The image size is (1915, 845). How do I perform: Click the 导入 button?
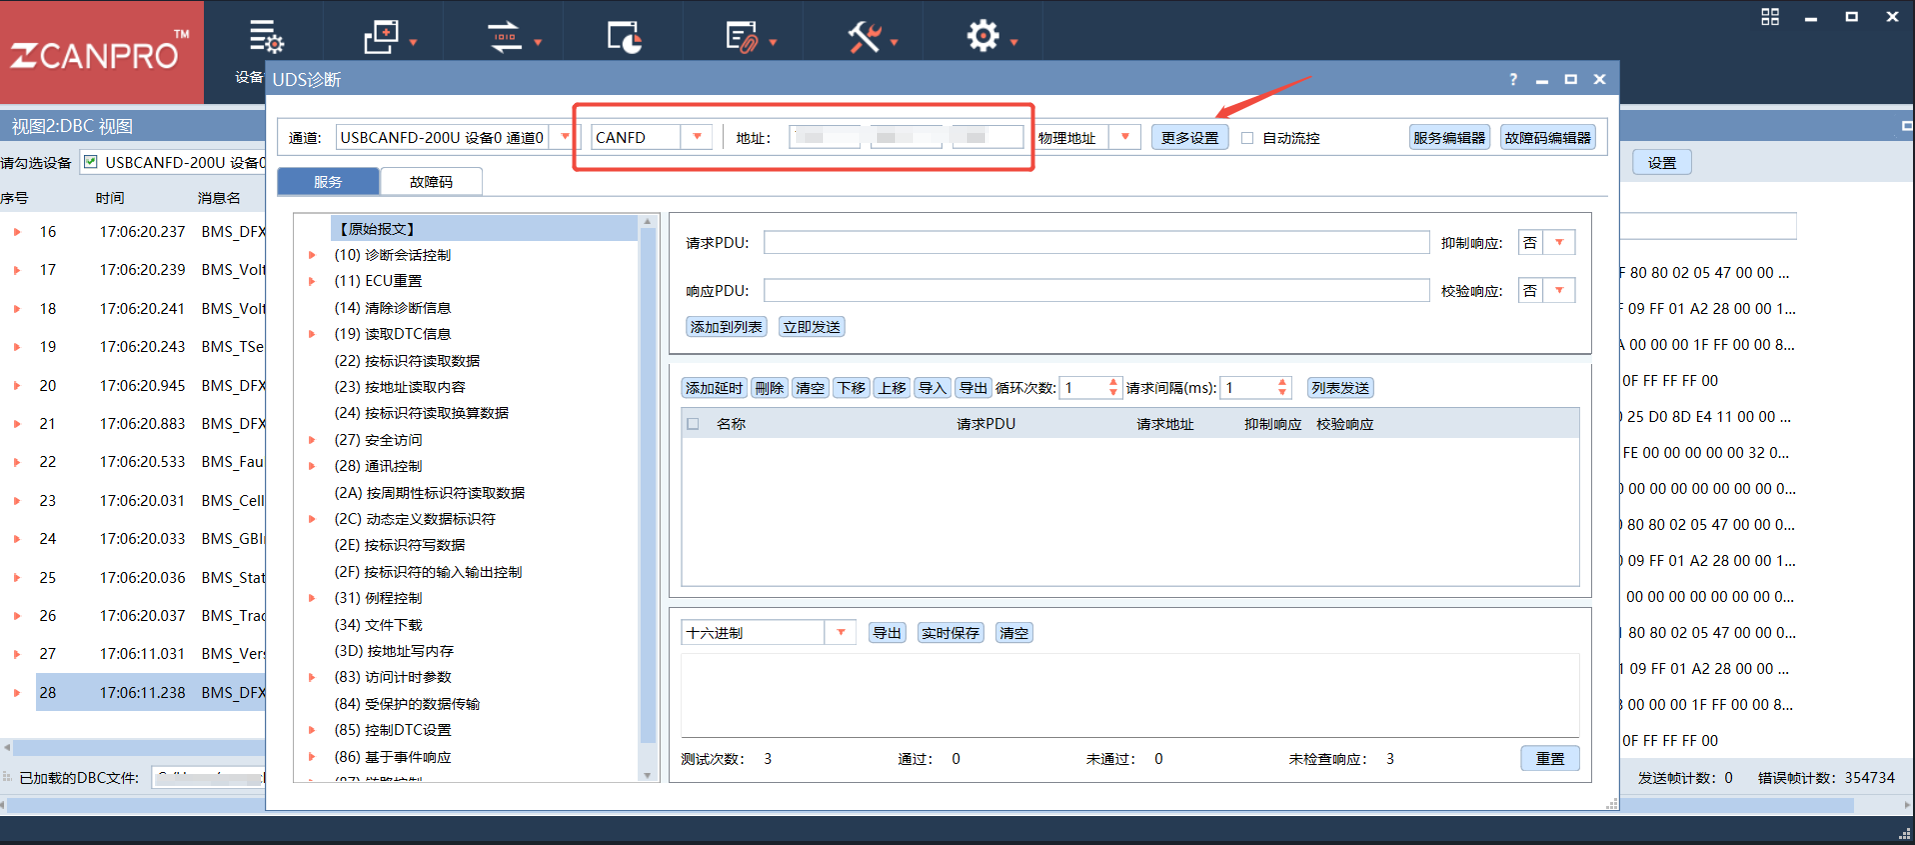[932, 388]
